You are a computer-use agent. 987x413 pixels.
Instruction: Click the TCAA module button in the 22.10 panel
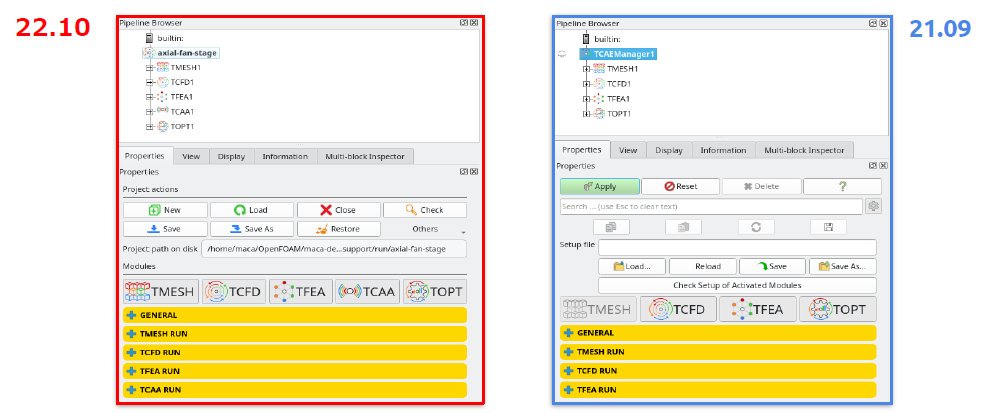368,291
